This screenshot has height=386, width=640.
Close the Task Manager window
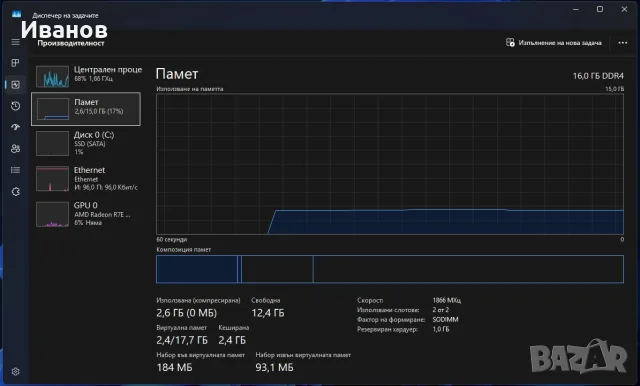624,9
